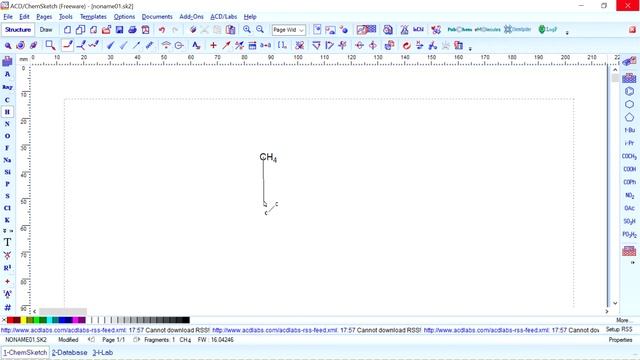This screenshot has height=360, width=640.
Task: Click the LogP calculation button
Action: point(548,29)
